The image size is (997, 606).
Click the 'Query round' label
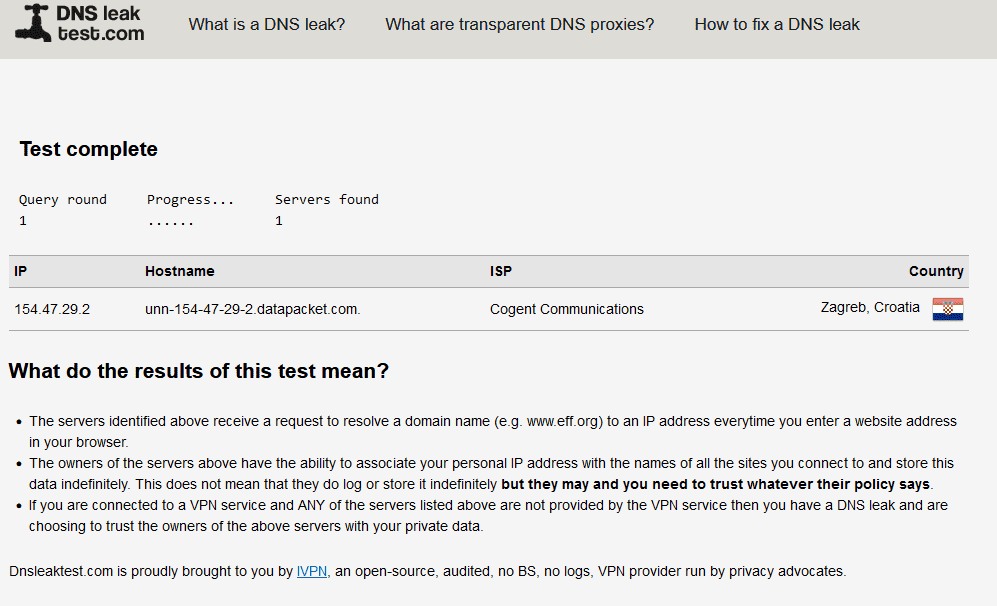click(x=62, y=200)
